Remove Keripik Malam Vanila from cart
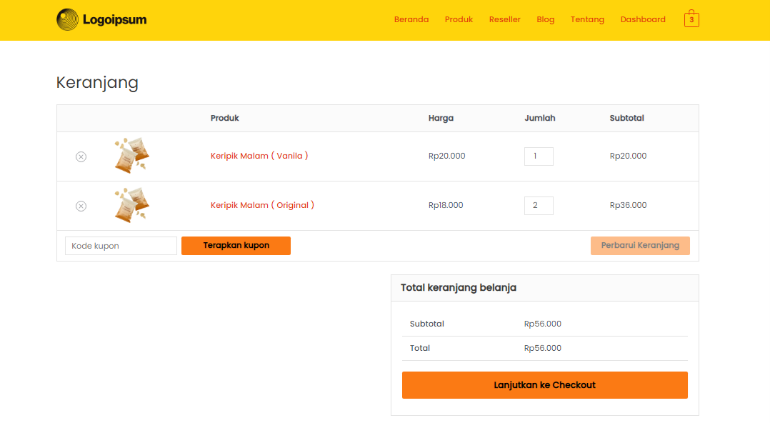This screenshot has height=423, width=770. click(81, 156)
